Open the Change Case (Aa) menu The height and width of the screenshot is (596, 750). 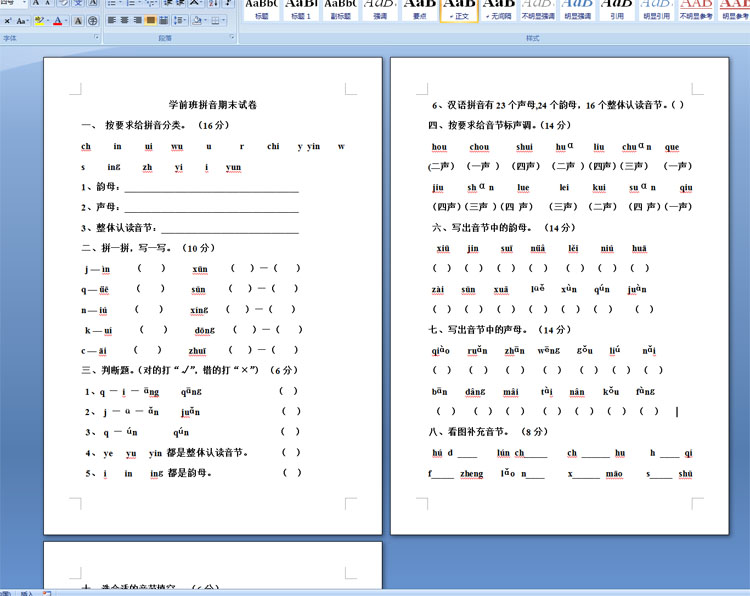click(22, 21)
